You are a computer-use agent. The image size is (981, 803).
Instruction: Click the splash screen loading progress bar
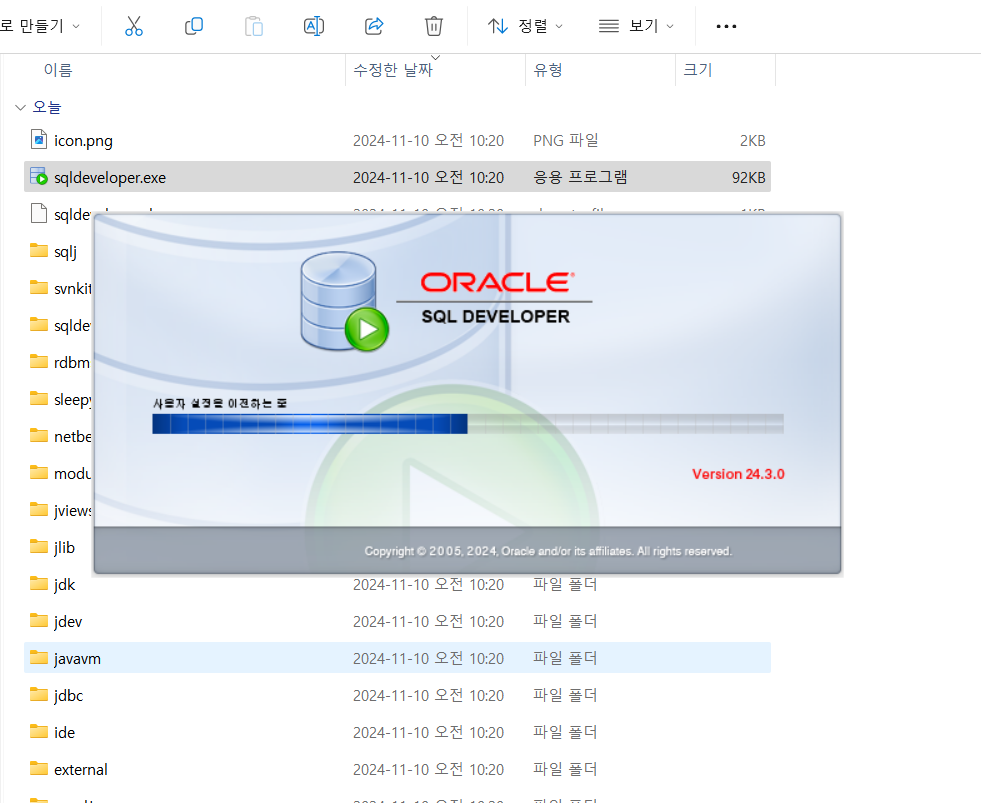pyautogui.click(x=468, y=424)
